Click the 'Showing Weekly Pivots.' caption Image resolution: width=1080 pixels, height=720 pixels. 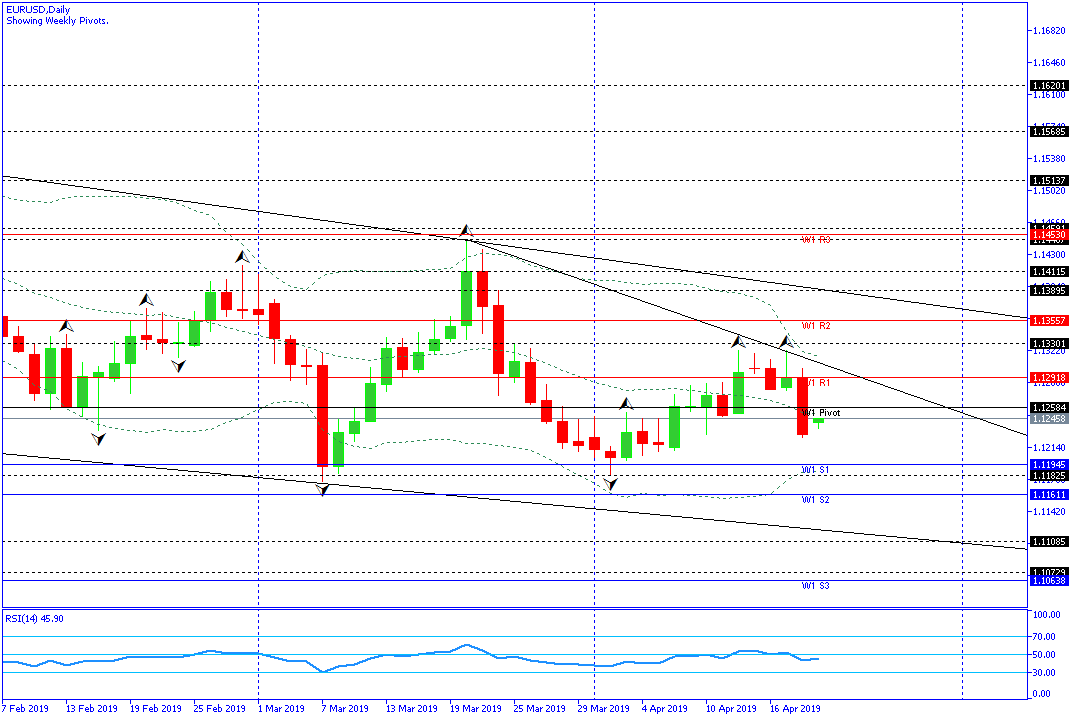click(57, 21)
